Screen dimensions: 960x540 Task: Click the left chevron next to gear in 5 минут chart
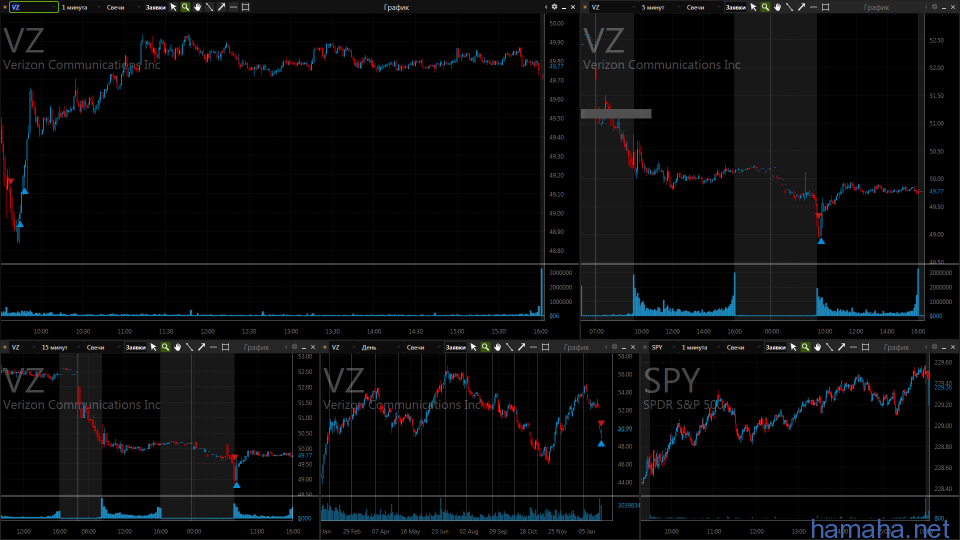pos(926,7)
